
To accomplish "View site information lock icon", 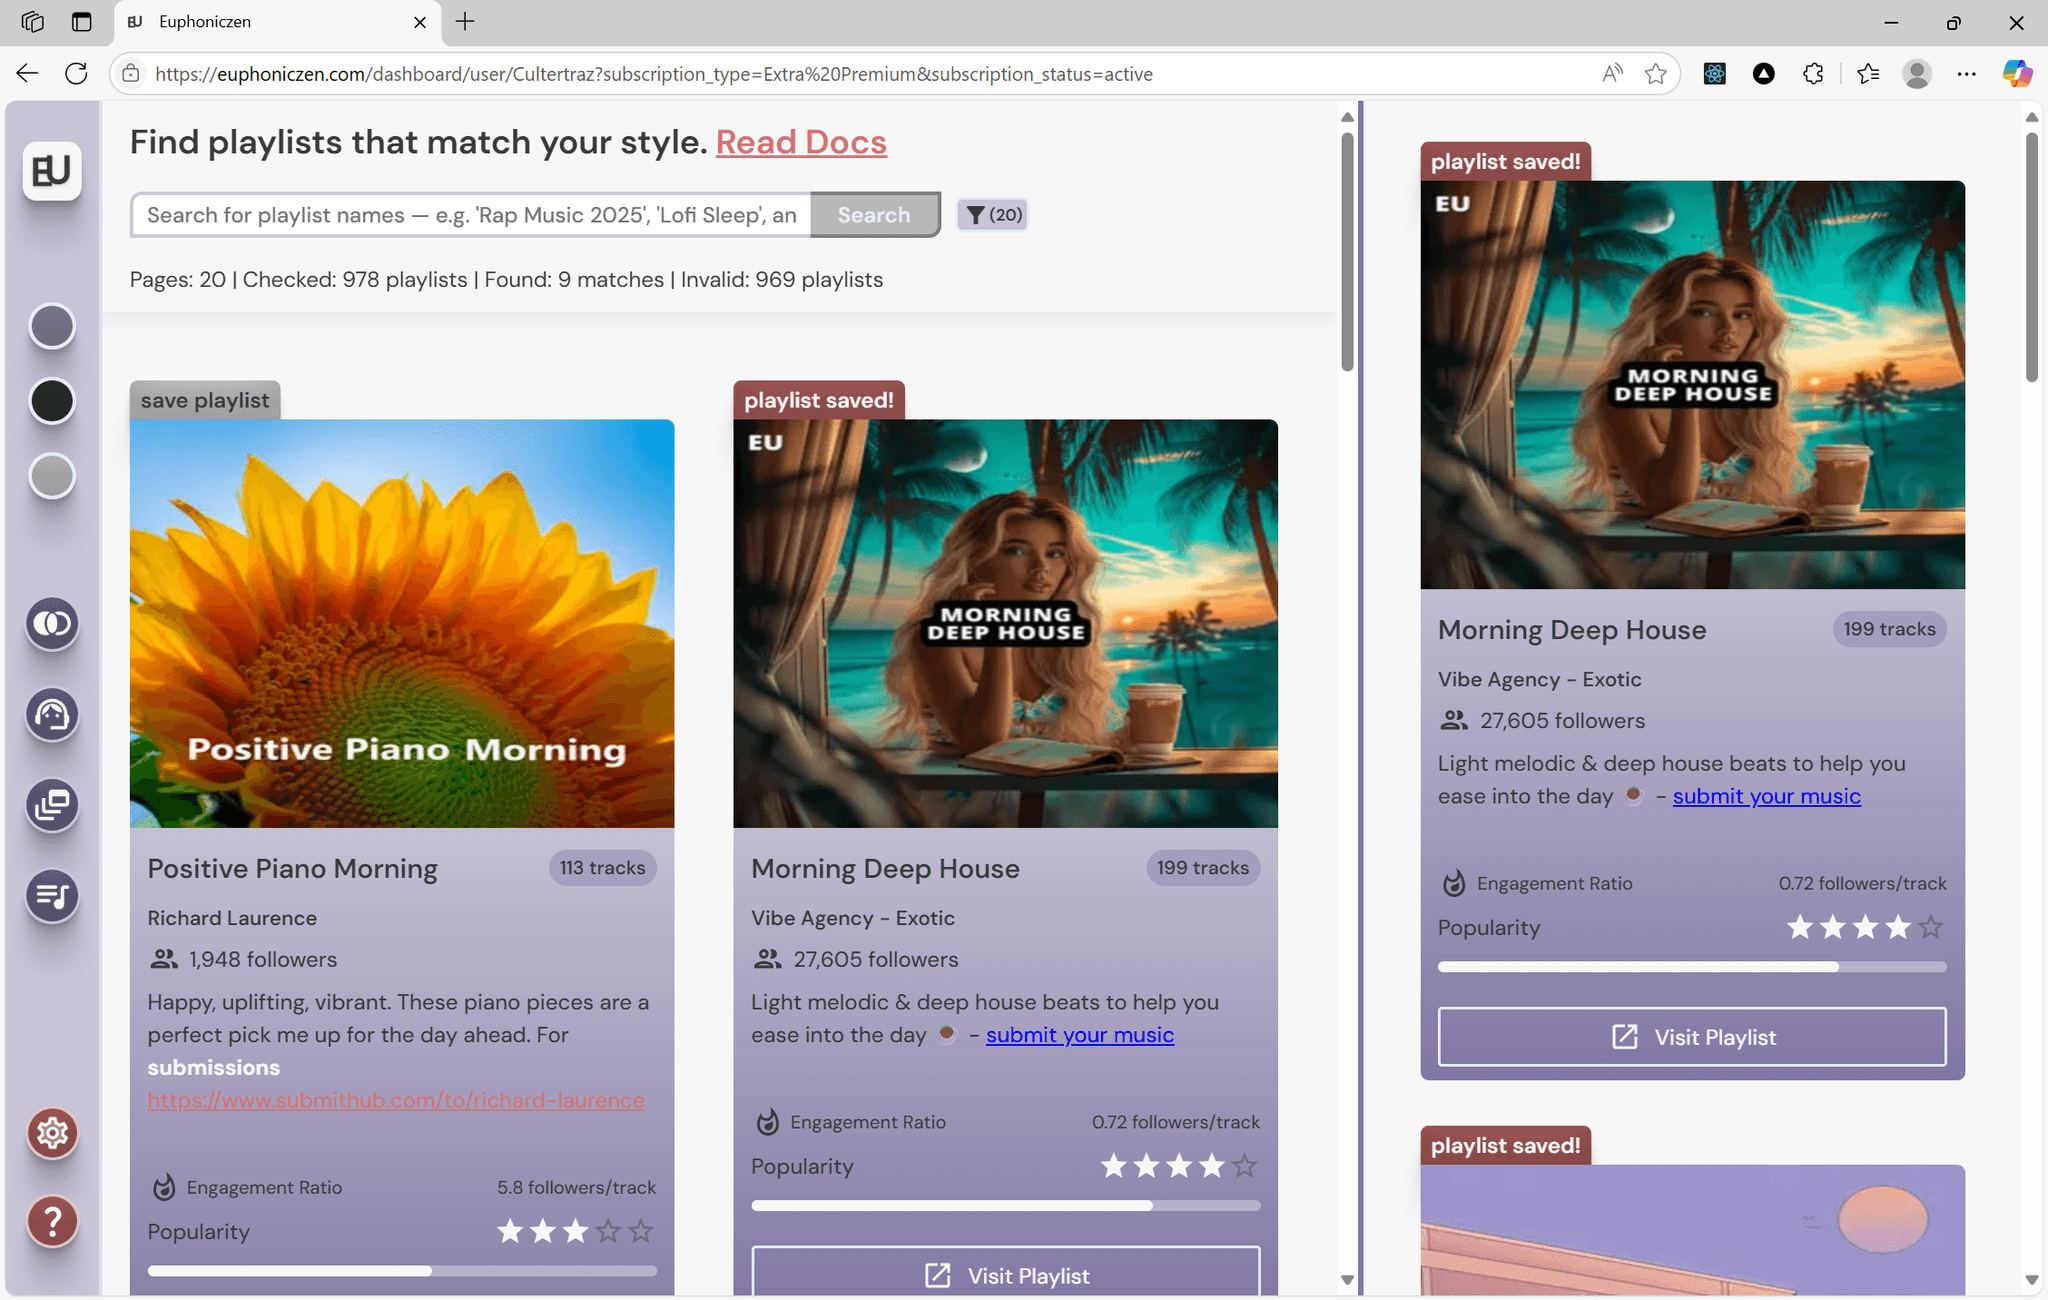I will 131,73.
